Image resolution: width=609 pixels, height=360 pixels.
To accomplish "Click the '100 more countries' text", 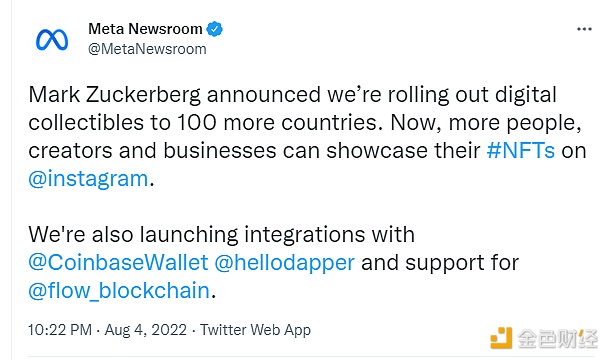I will (x=277, y=123).
